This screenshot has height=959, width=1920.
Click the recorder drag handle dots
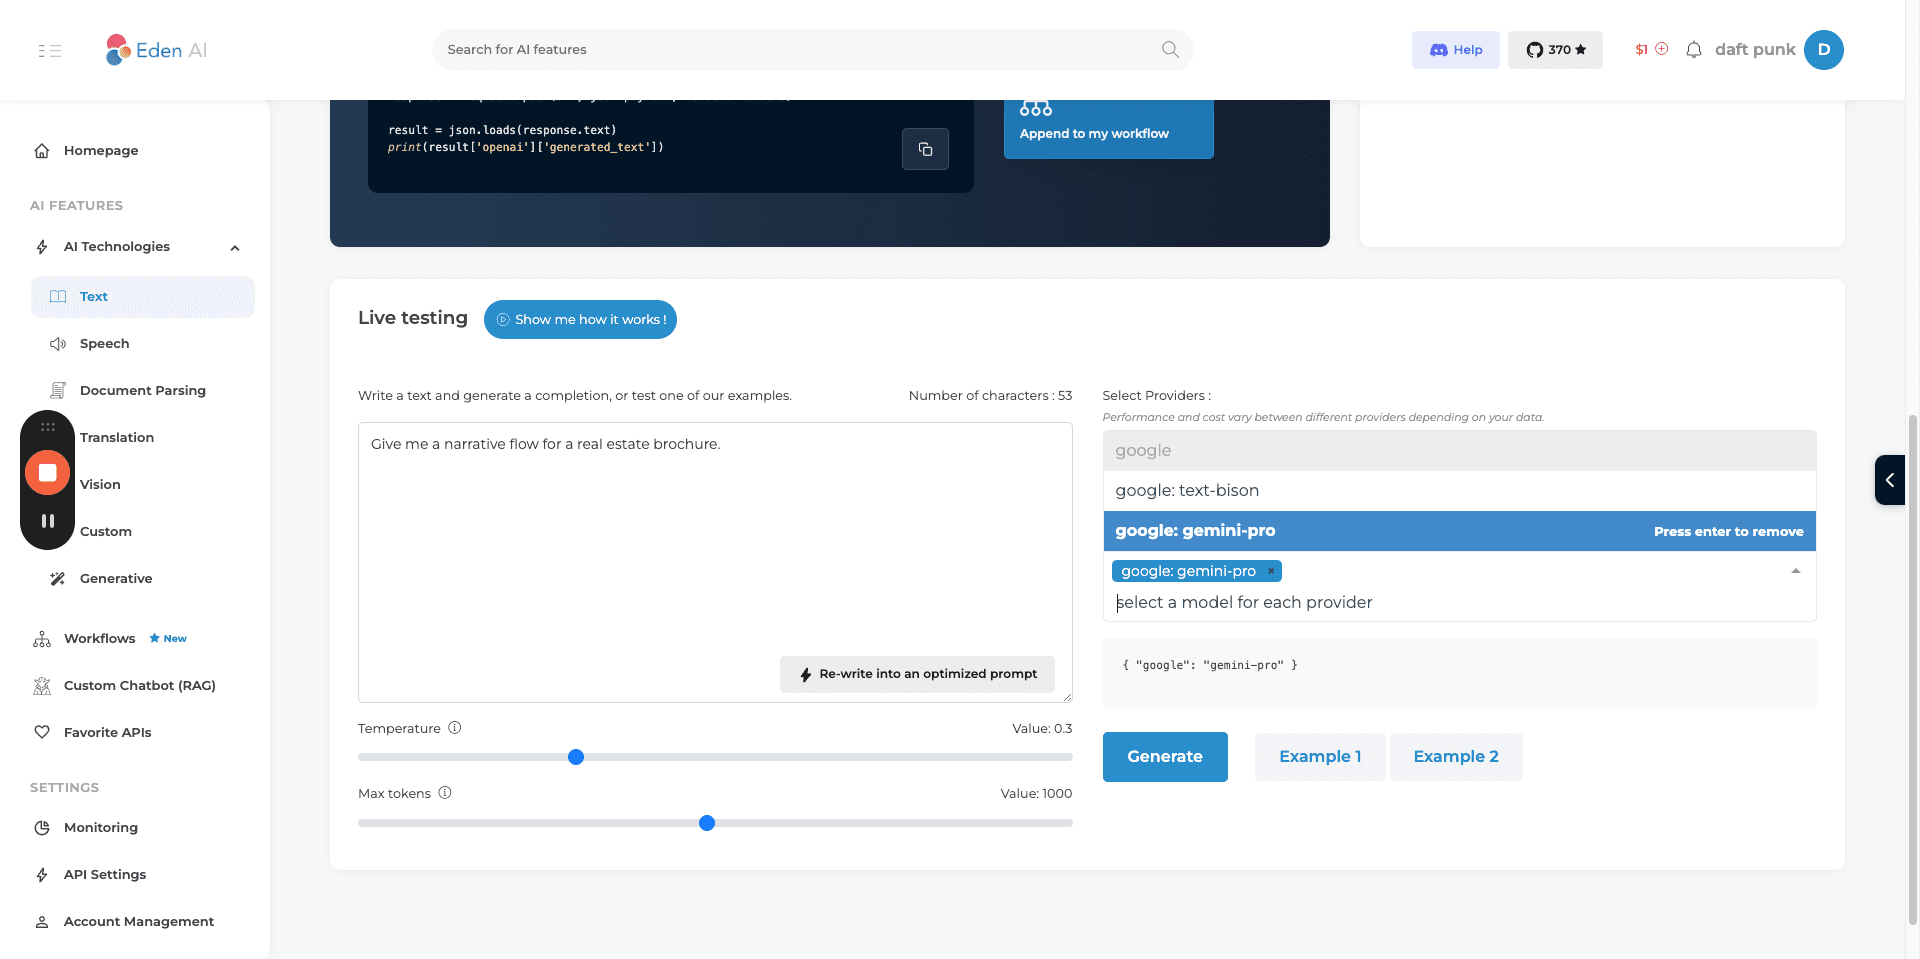[47, 427]
